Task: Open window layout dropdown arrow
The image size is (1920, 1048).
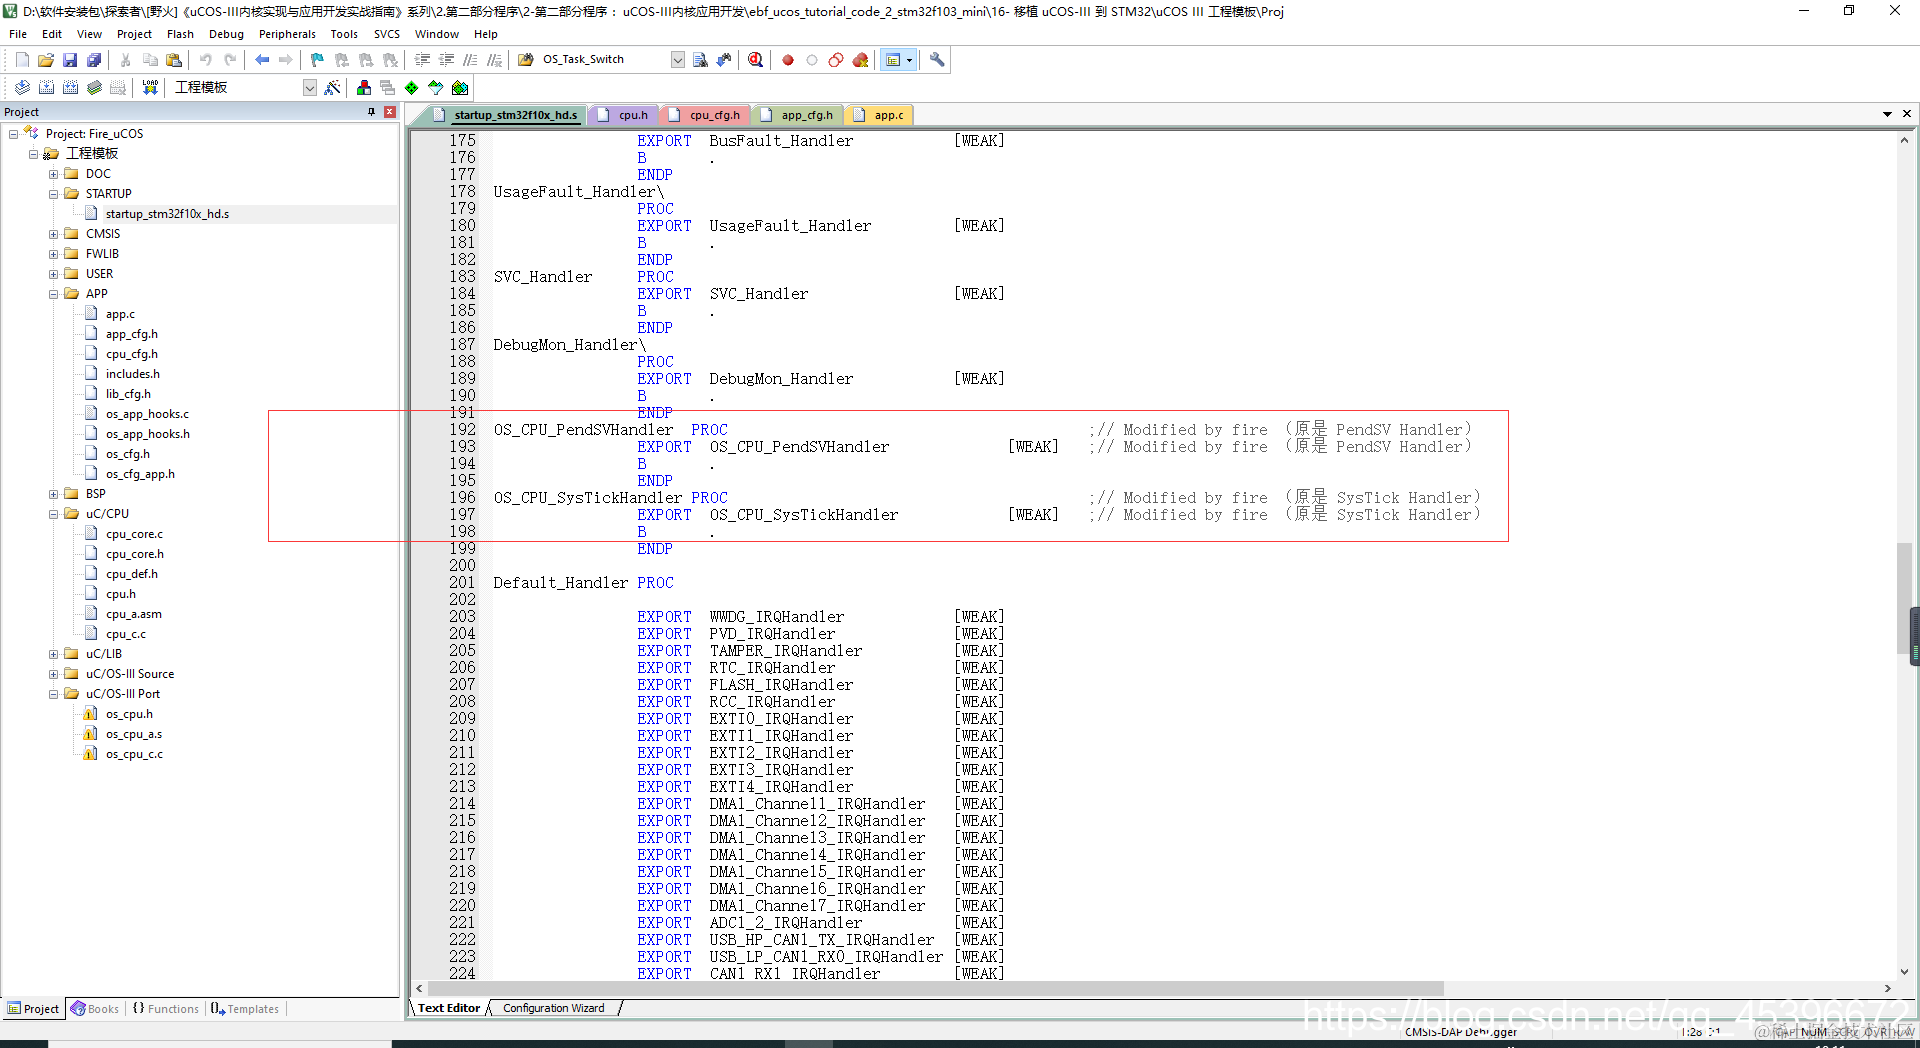Action: 909,60
